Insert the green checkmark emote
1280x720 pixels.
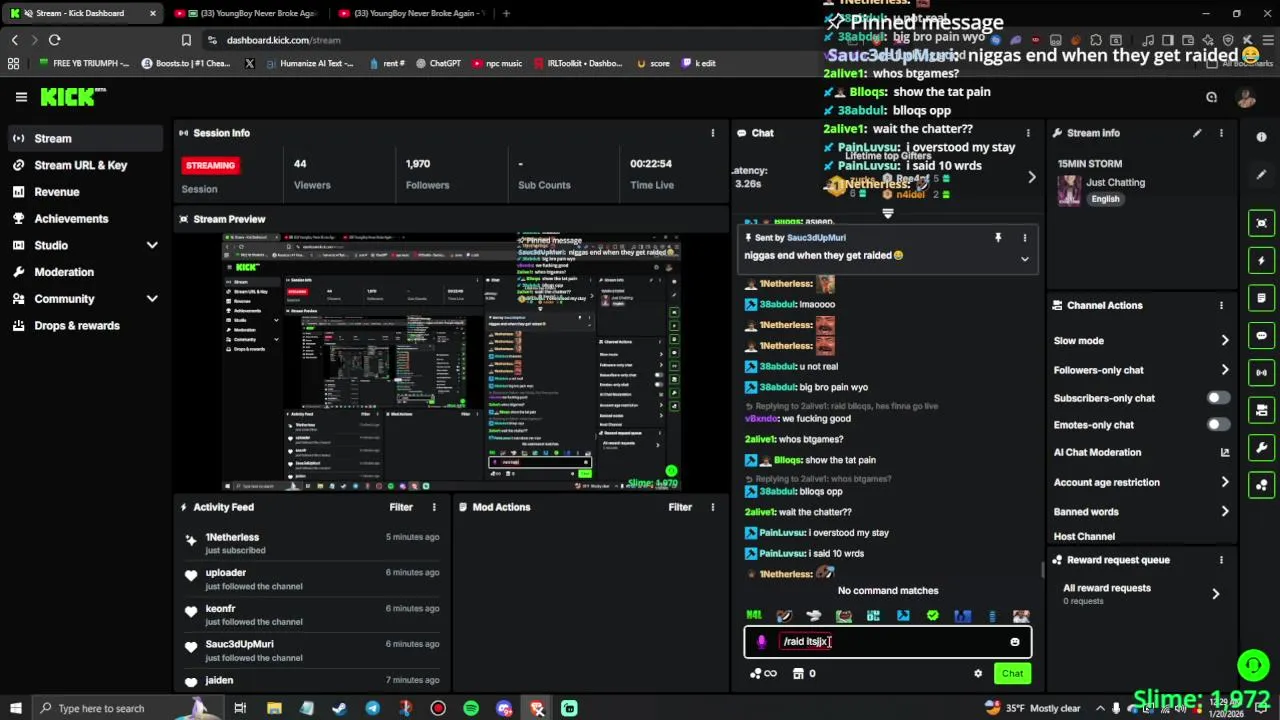[933, 616]
